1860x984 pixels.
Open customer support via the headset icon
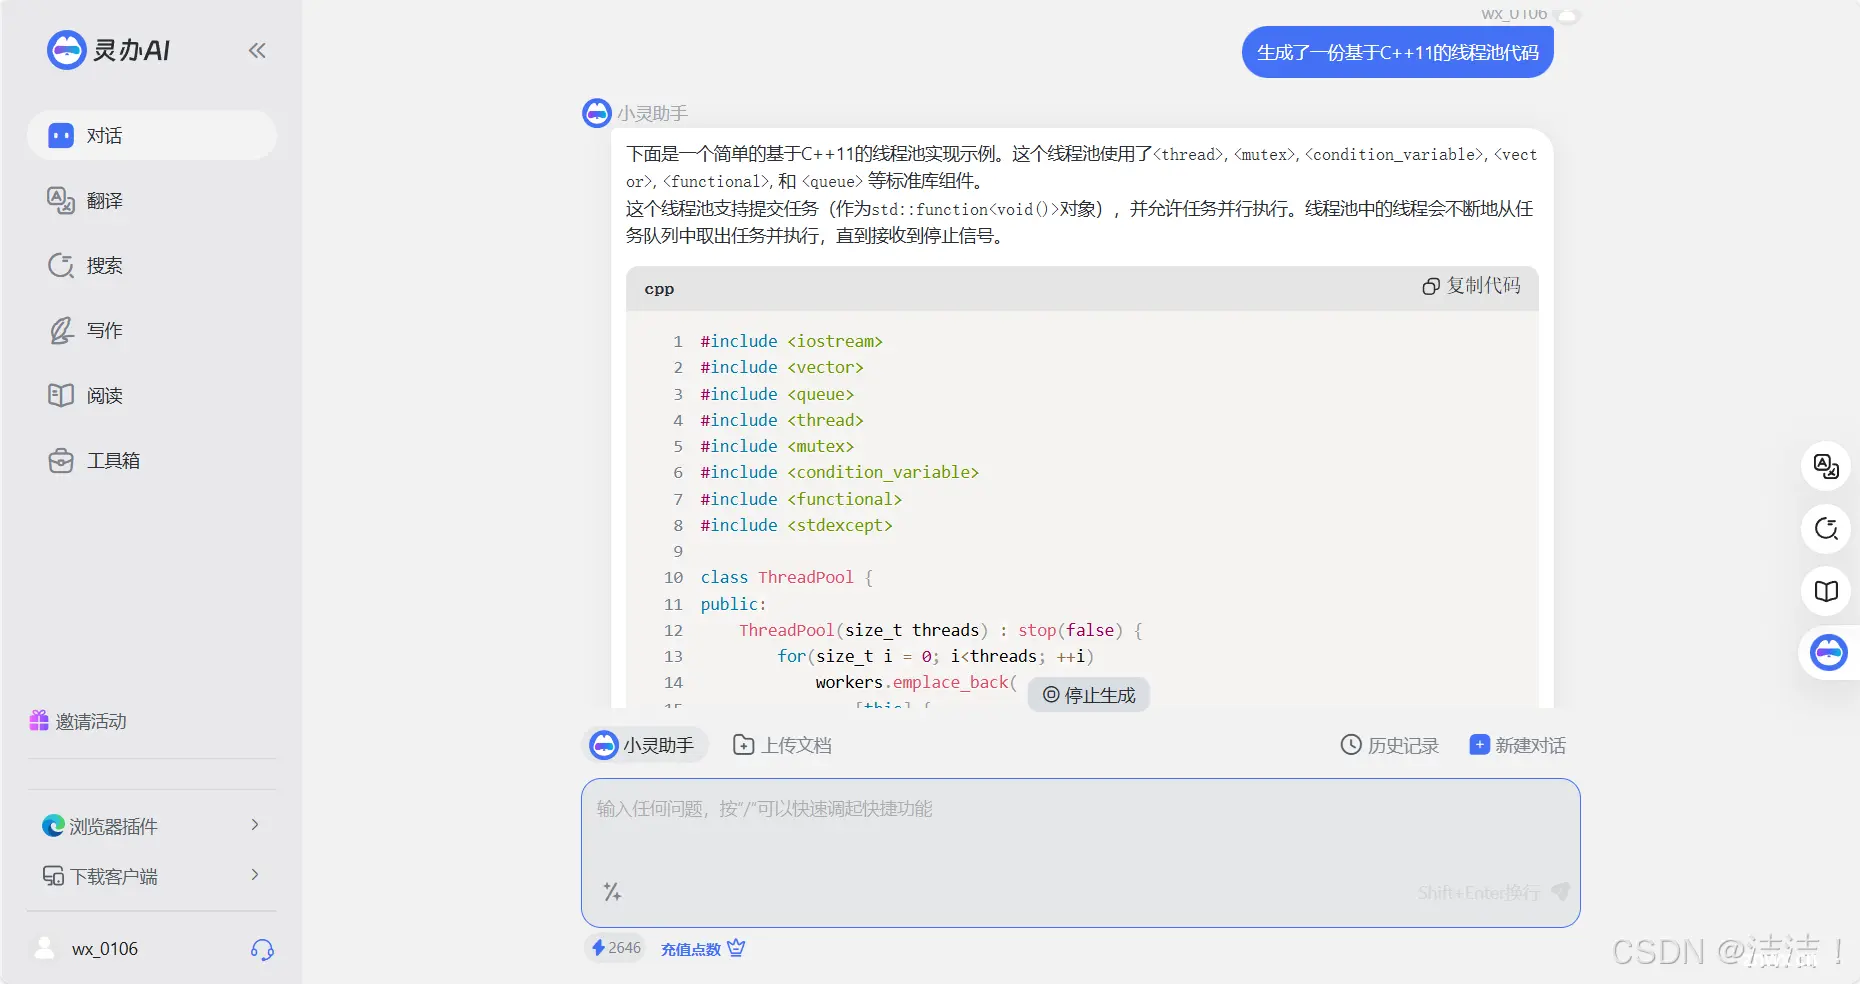pos(262,949)
